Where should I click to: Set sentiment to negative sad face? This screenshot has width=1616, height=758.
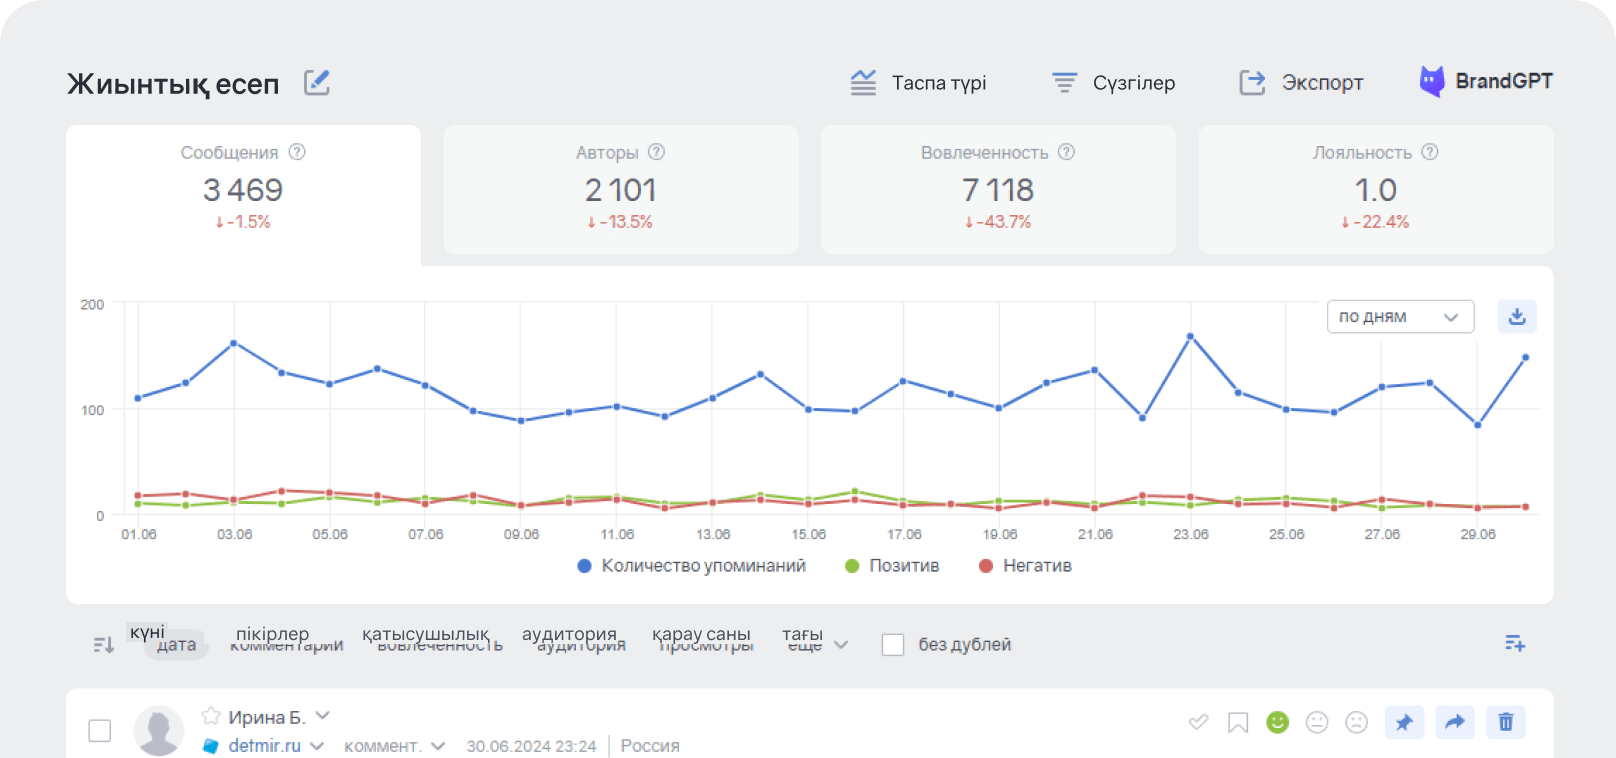[1356, 722]
